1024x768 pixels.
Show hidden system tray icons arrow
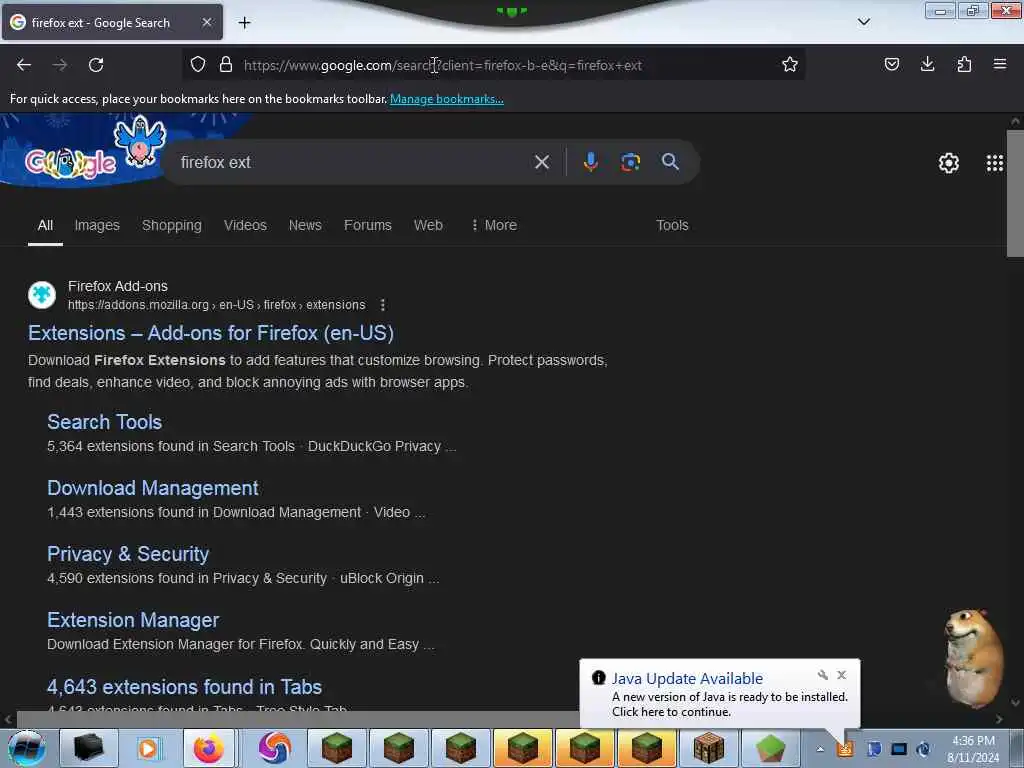pyautogui.click(x=820, y=749)
